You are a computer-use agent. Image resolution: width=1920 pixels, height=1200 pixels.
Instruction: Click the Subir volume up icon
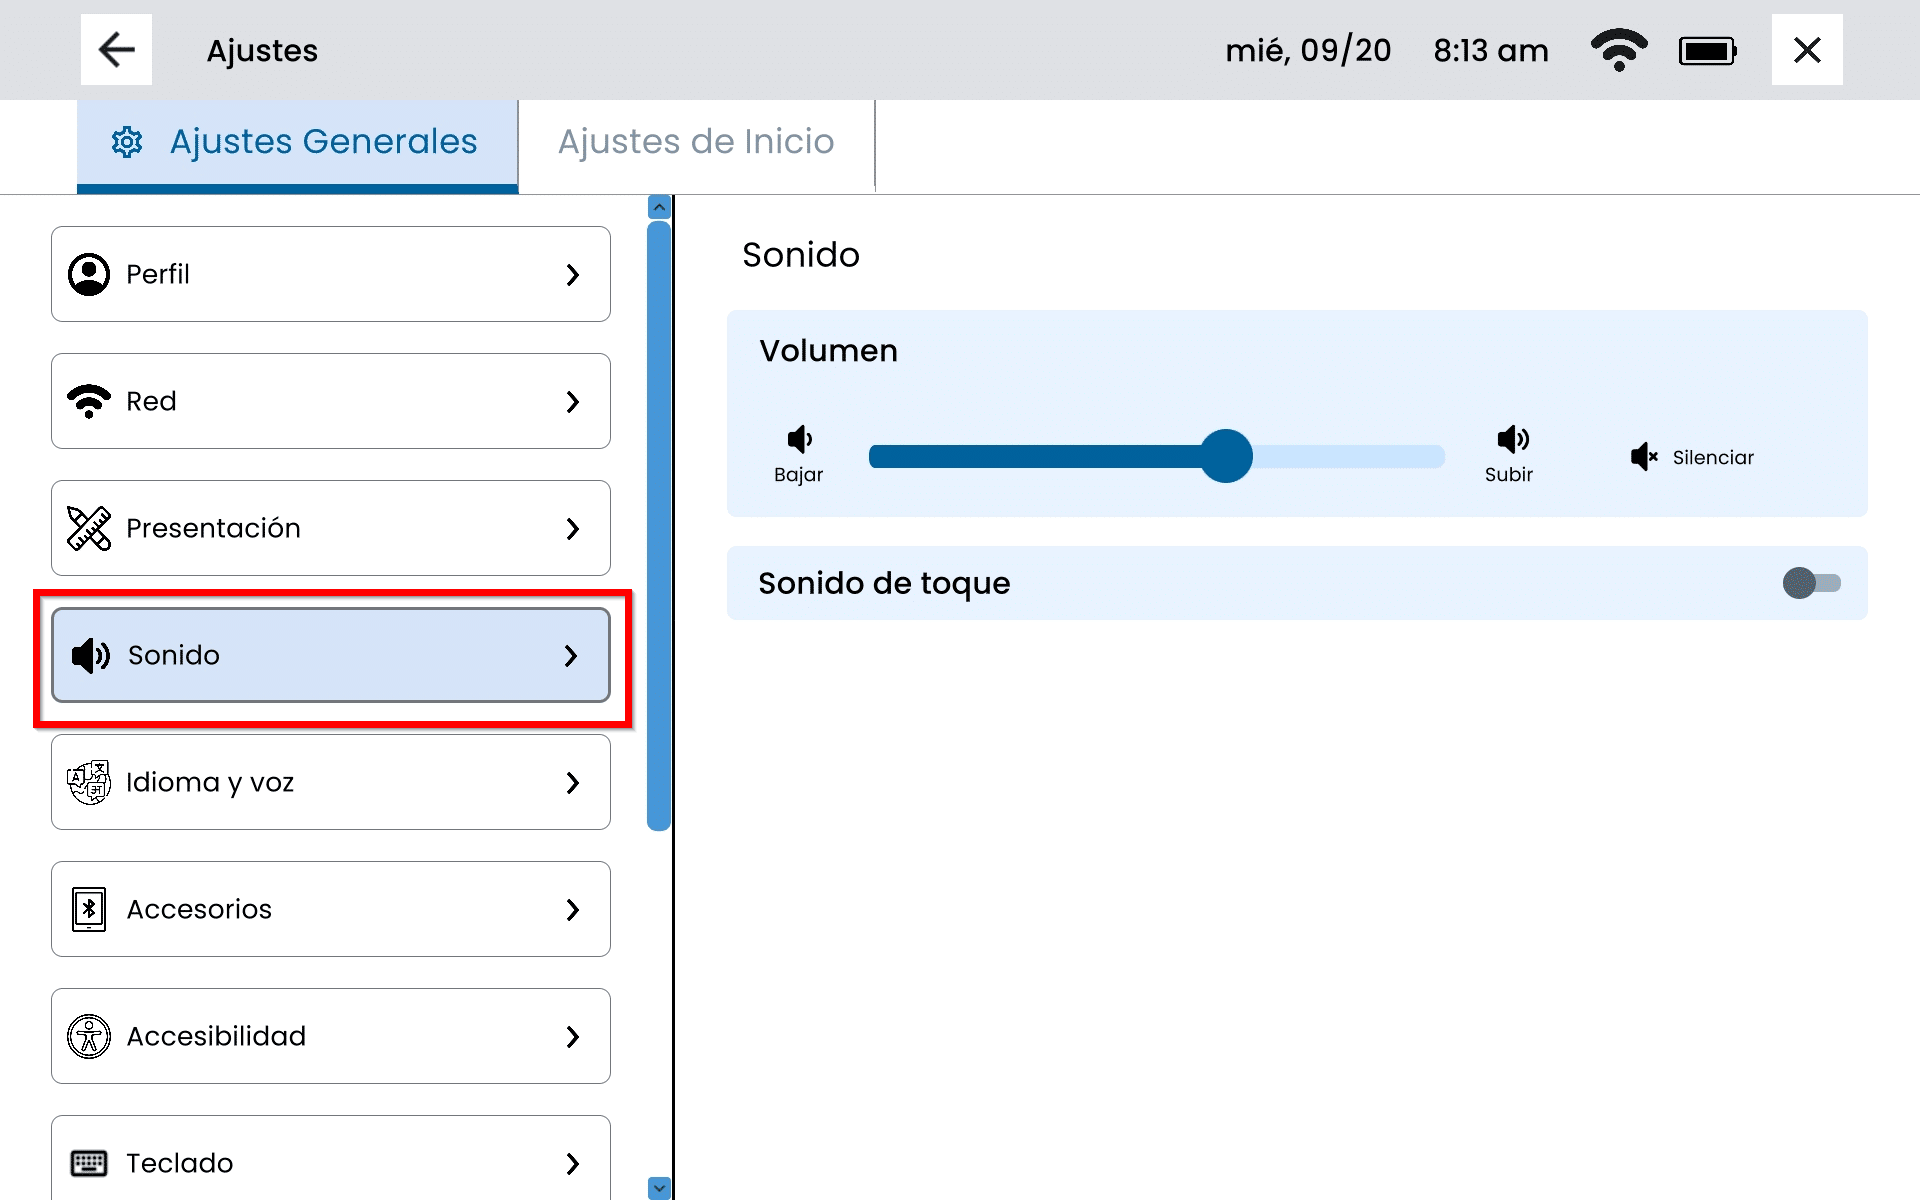pyautogui.click(x=1511, y=440)
